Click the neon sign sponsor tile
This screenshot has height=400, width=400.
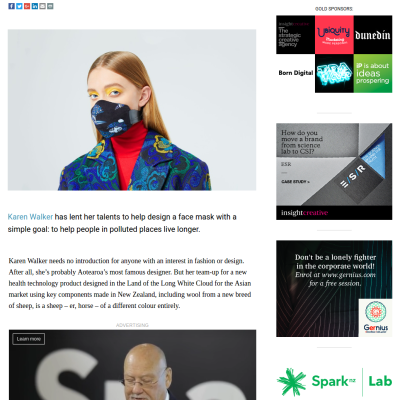[334, 73]
